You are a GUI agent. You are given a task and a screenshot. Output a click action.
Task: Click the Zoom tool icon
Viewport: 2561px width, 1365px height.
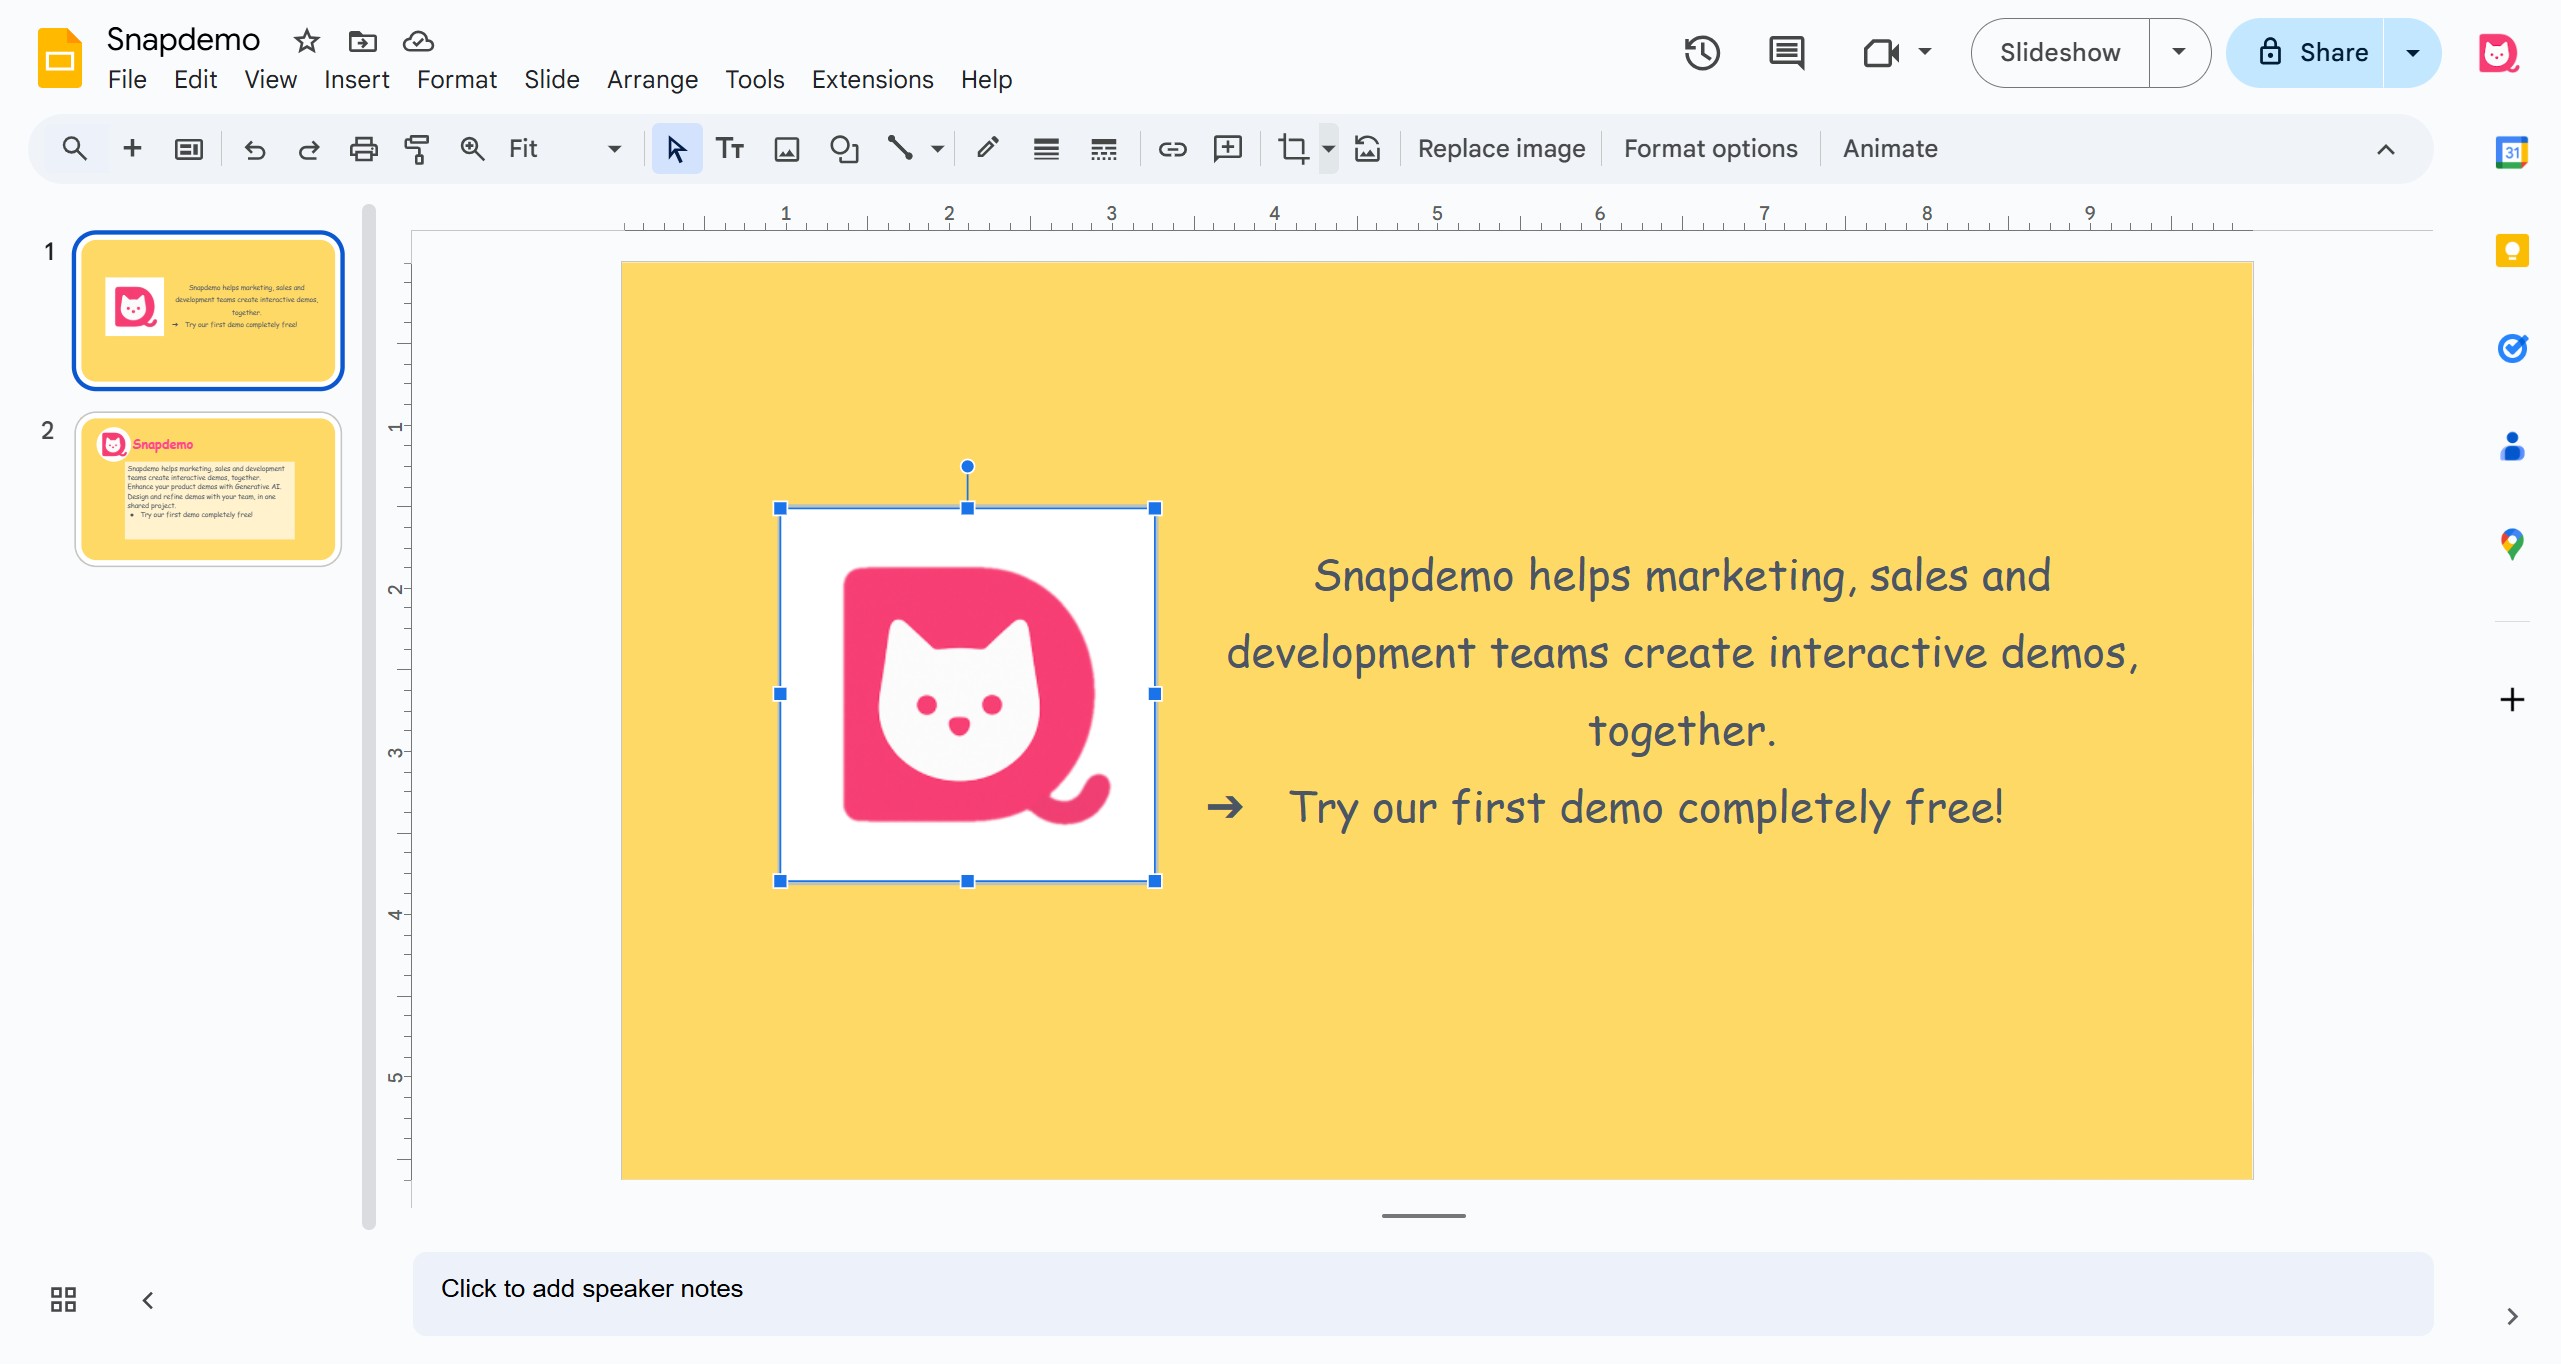click(x=472, y=149)
